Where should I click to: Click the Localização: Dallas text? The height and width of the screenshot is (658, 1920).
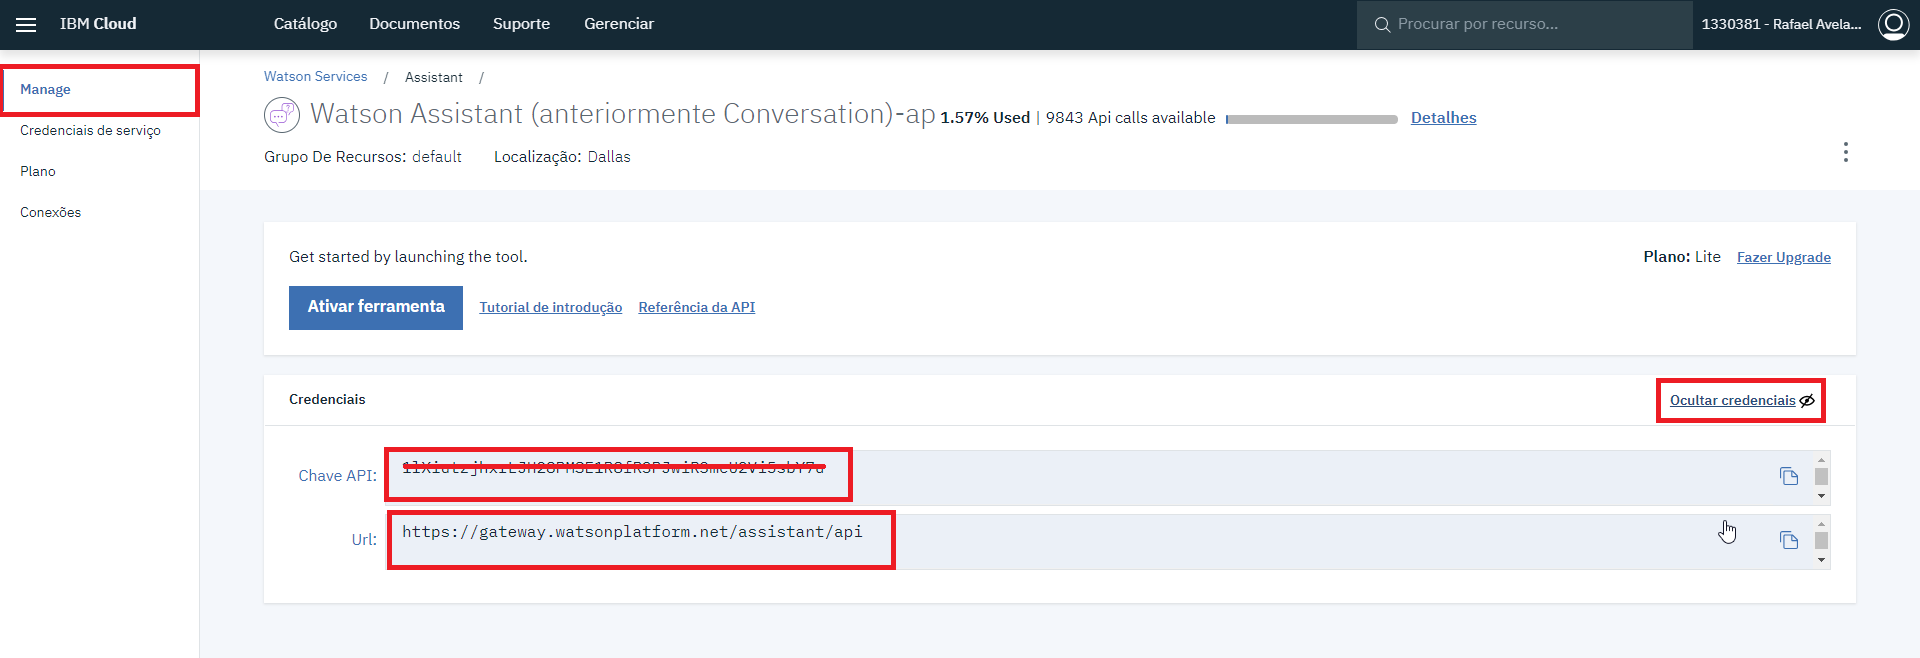(x=562, y=157)
